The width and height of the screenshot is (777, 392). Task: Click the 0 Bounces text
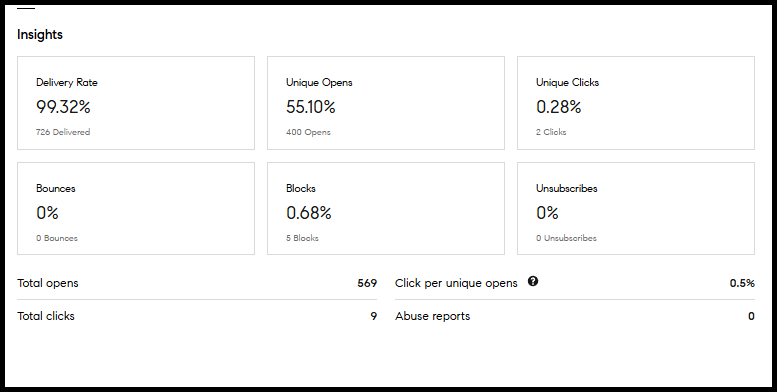point(56,238)
